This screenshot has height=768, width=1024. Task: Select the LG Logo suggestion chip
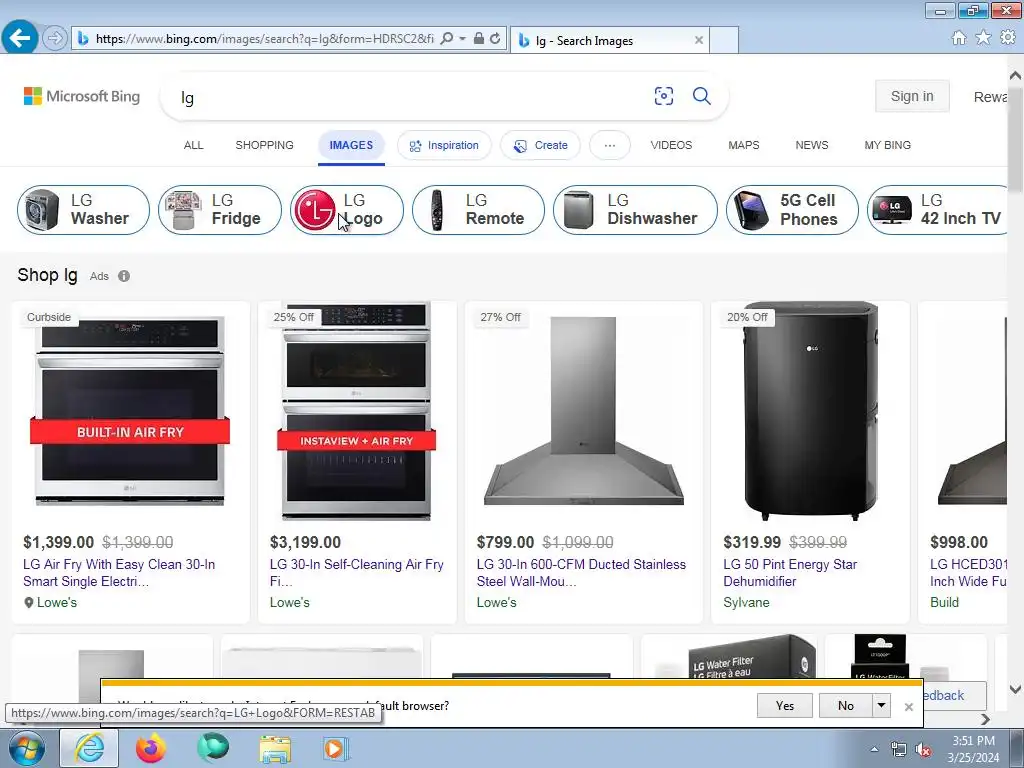pyautogui.click(x=347, y=210)
